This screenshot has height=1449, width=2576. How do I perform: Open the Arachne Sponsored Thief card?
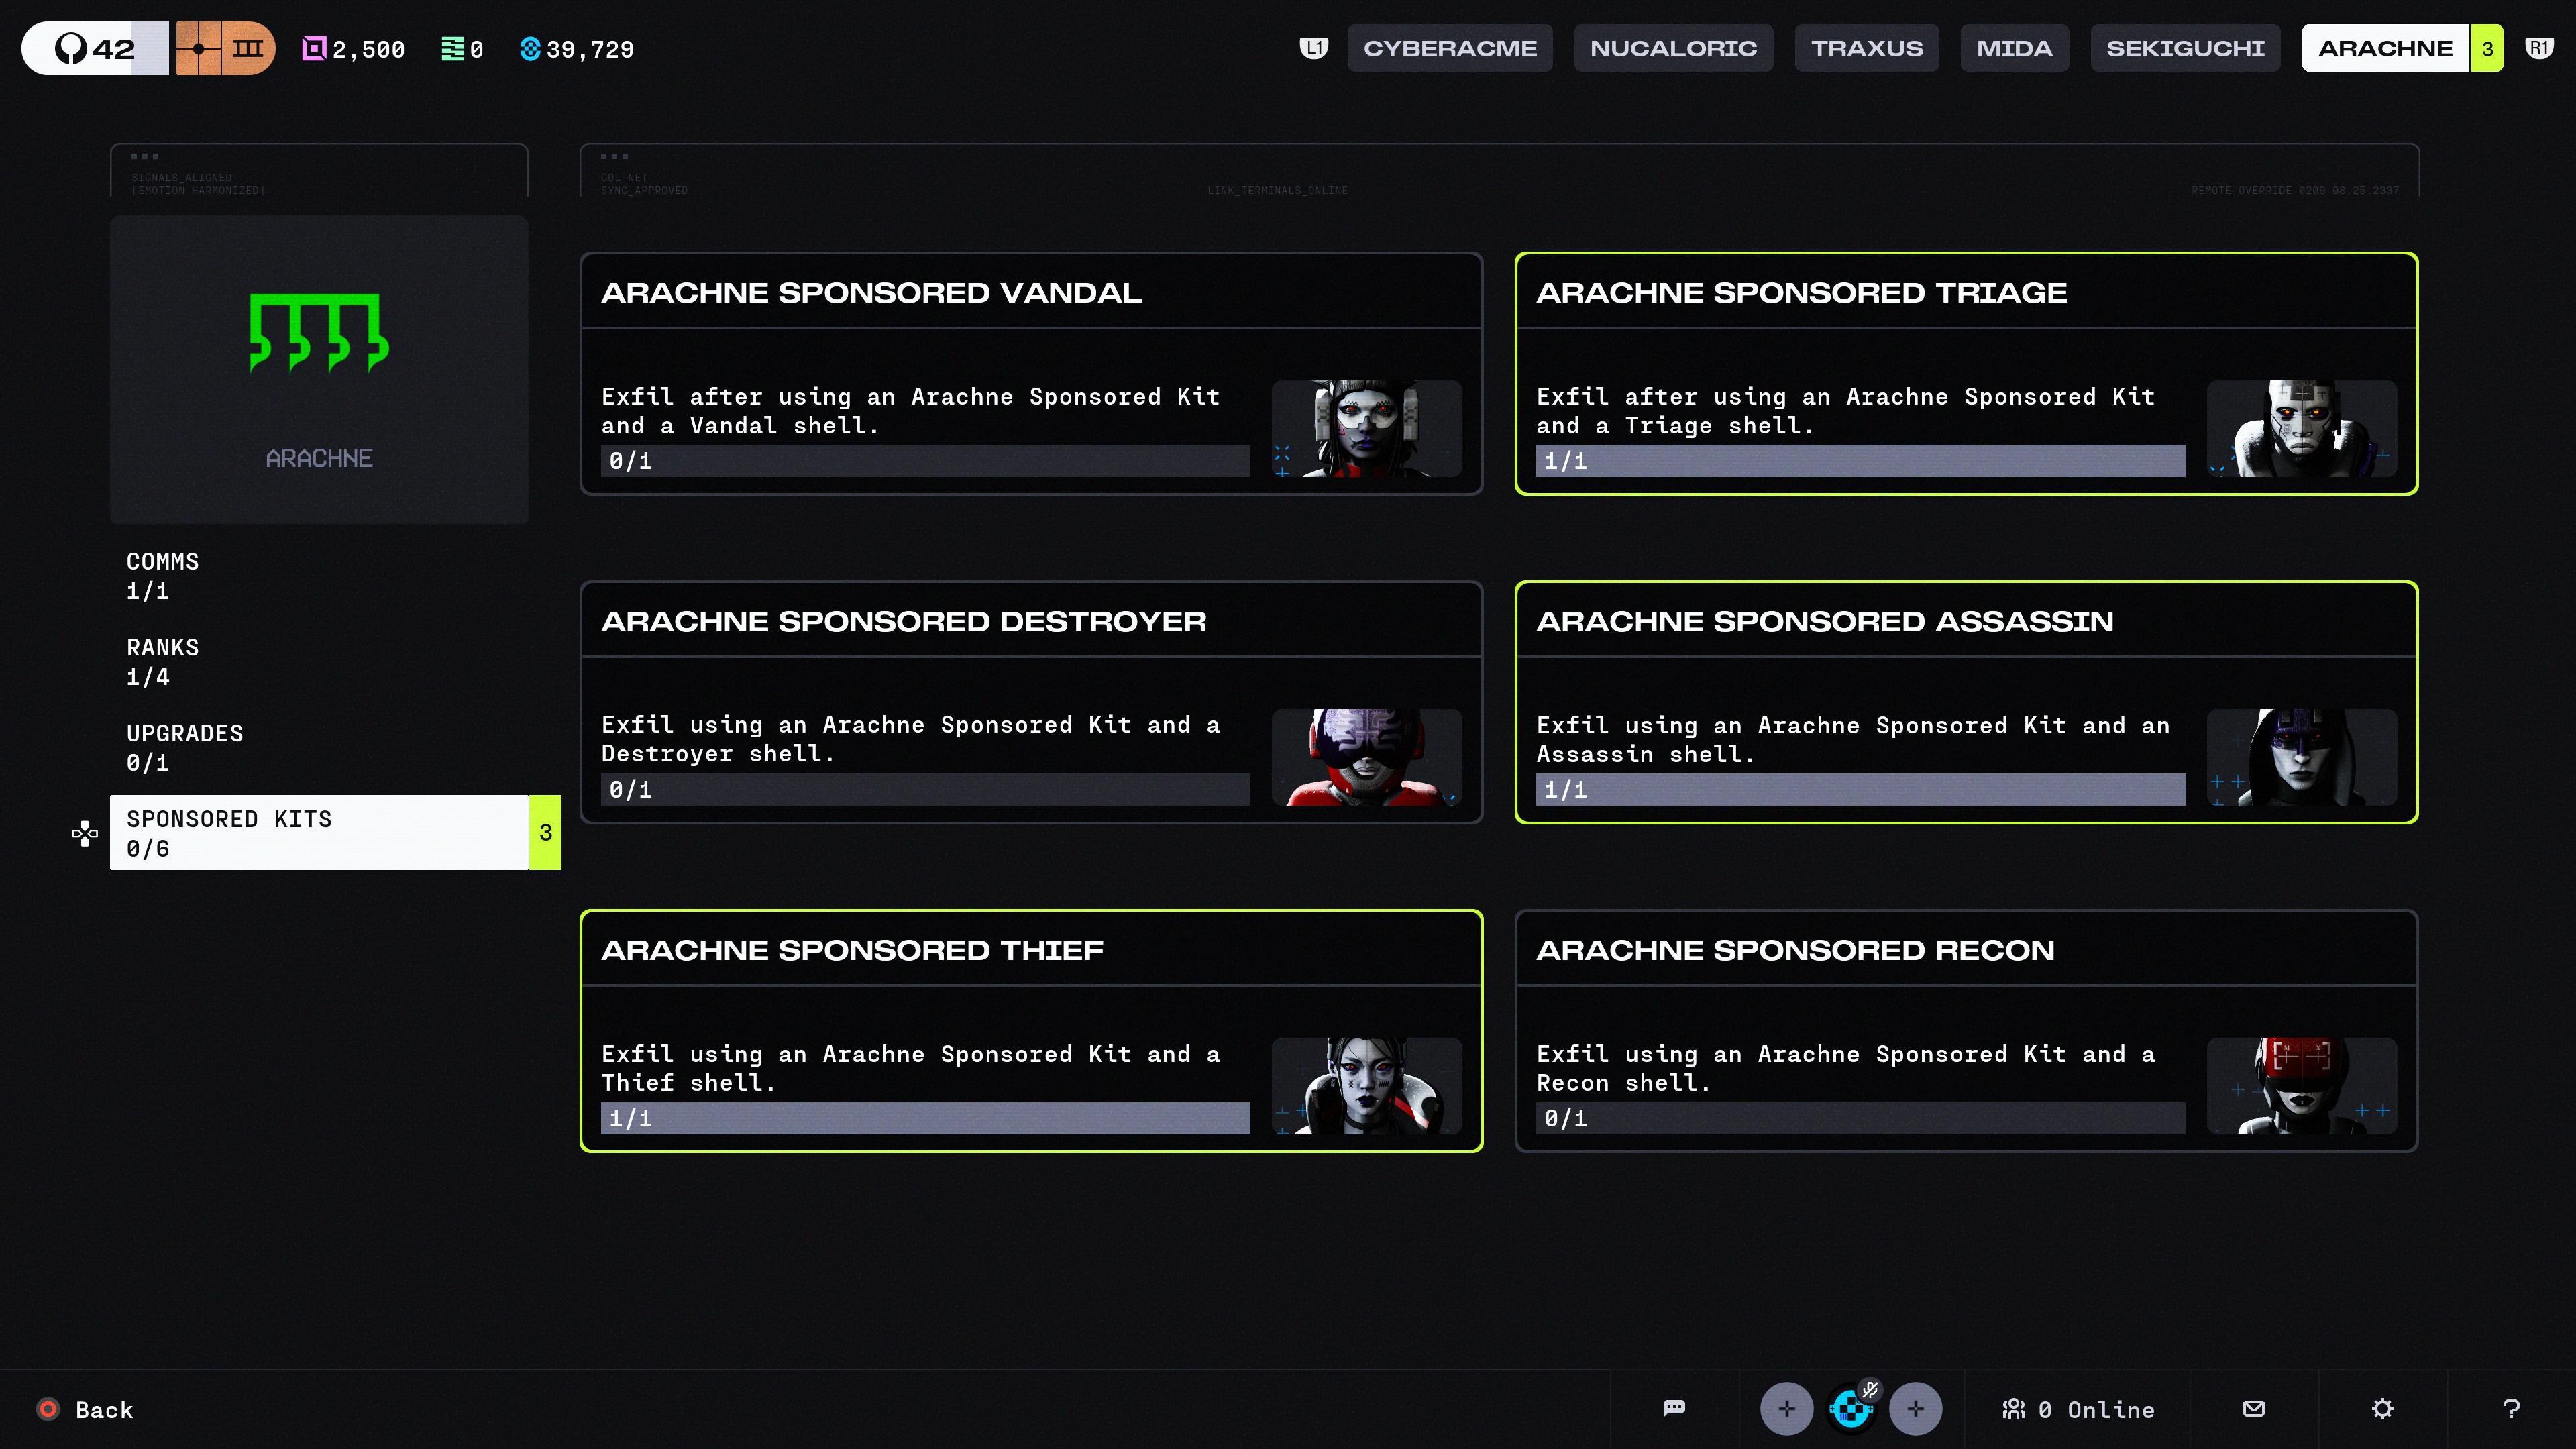[1031, 1031]
